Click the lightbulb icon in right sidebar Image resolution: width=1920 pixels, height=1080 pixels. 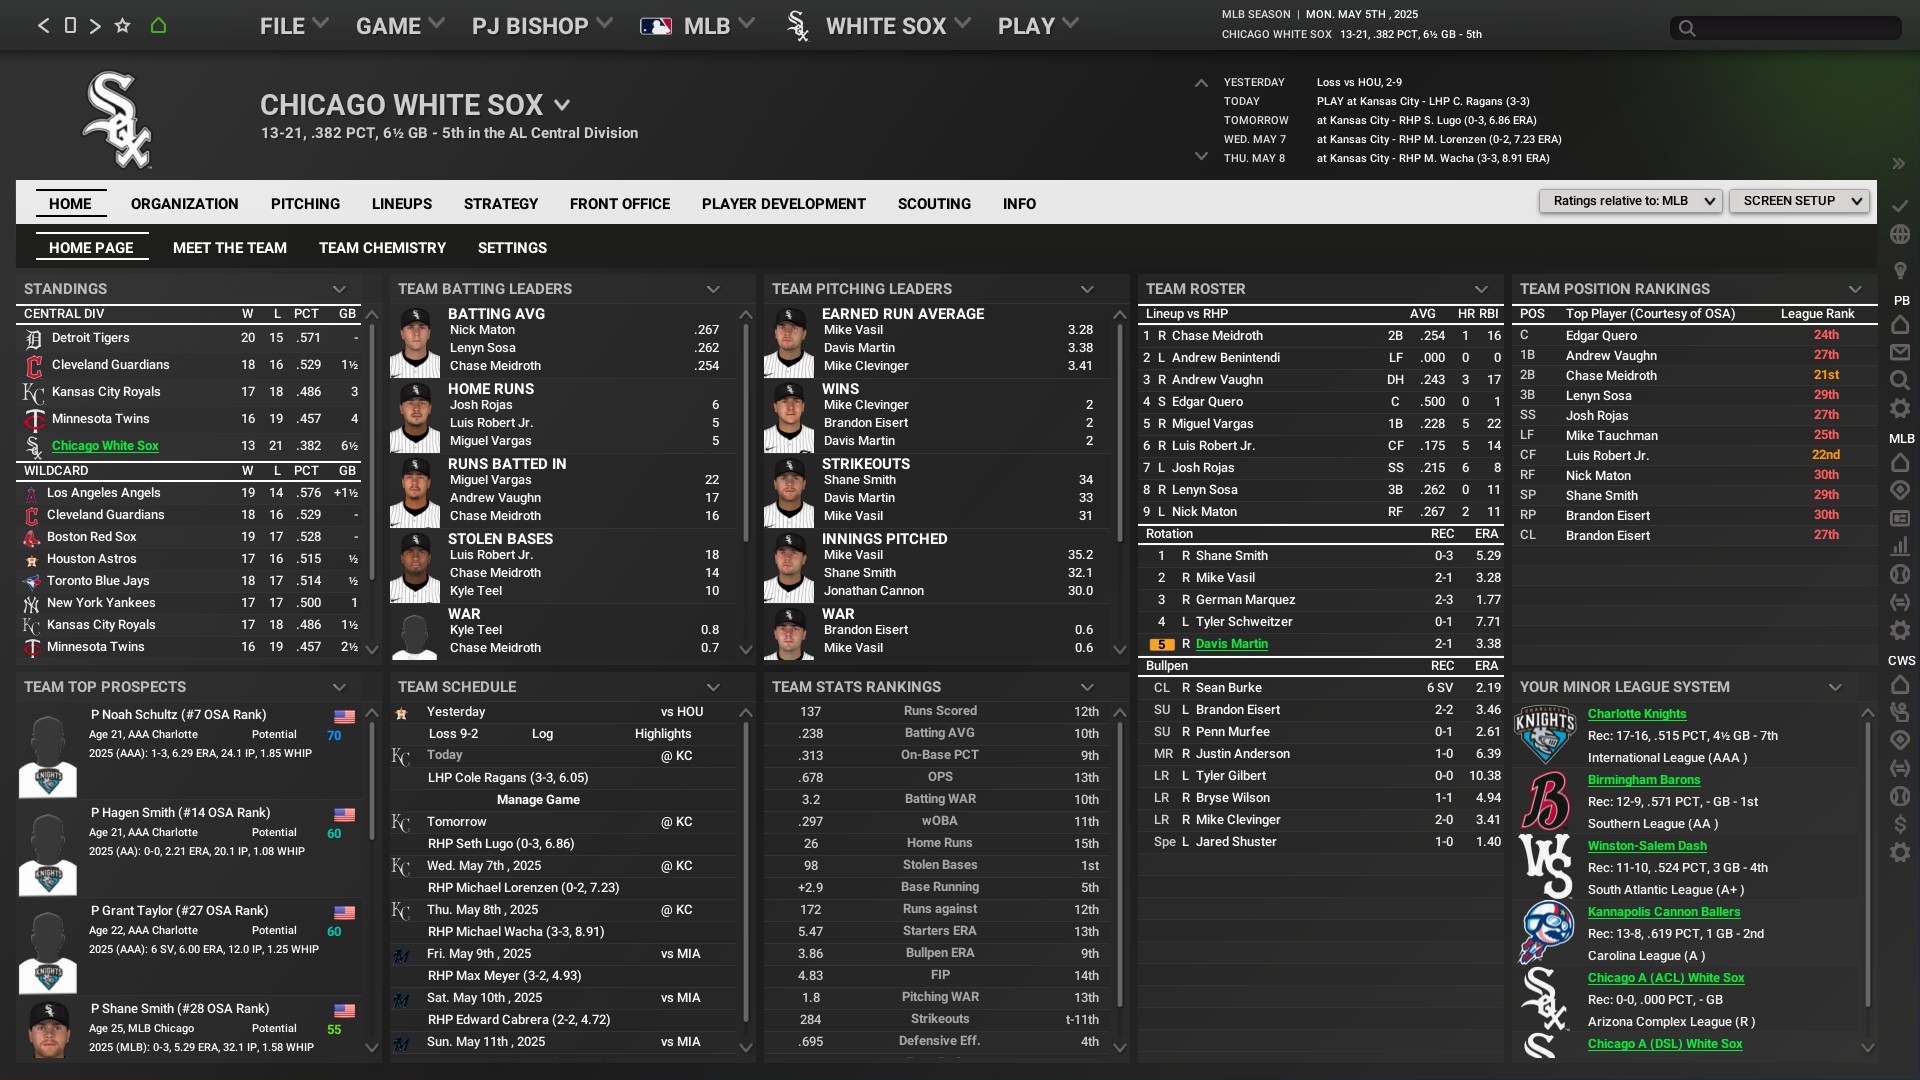[x=1900, y=271]
